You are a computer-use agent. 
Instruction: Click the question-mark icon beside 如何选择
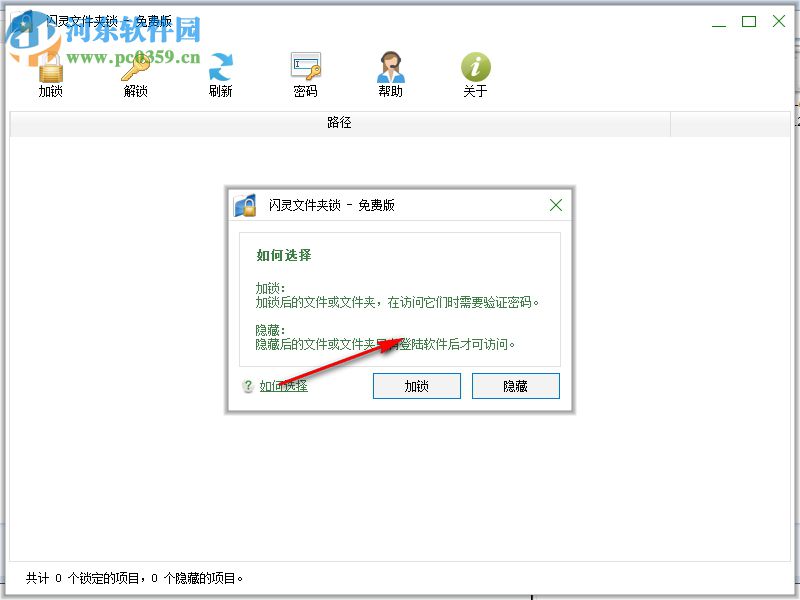point(247,386)
